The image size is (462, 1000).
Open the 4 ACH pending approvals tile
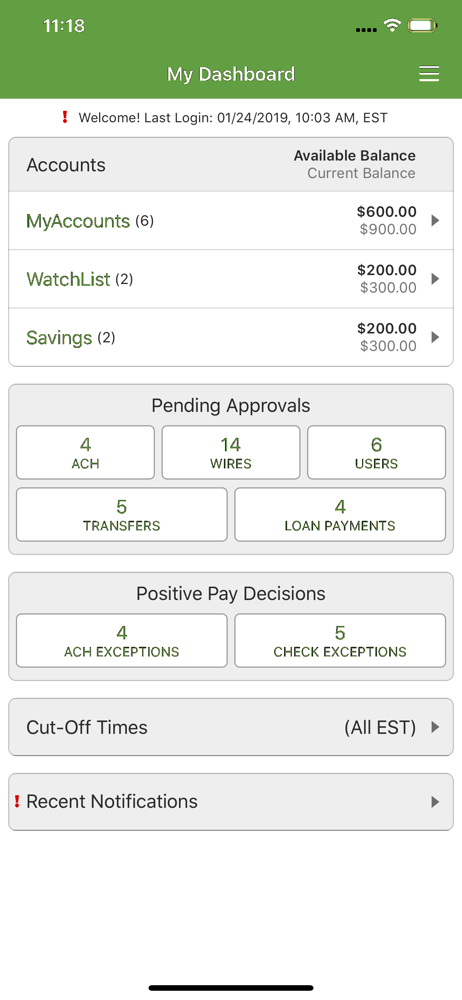coord(86,452)
